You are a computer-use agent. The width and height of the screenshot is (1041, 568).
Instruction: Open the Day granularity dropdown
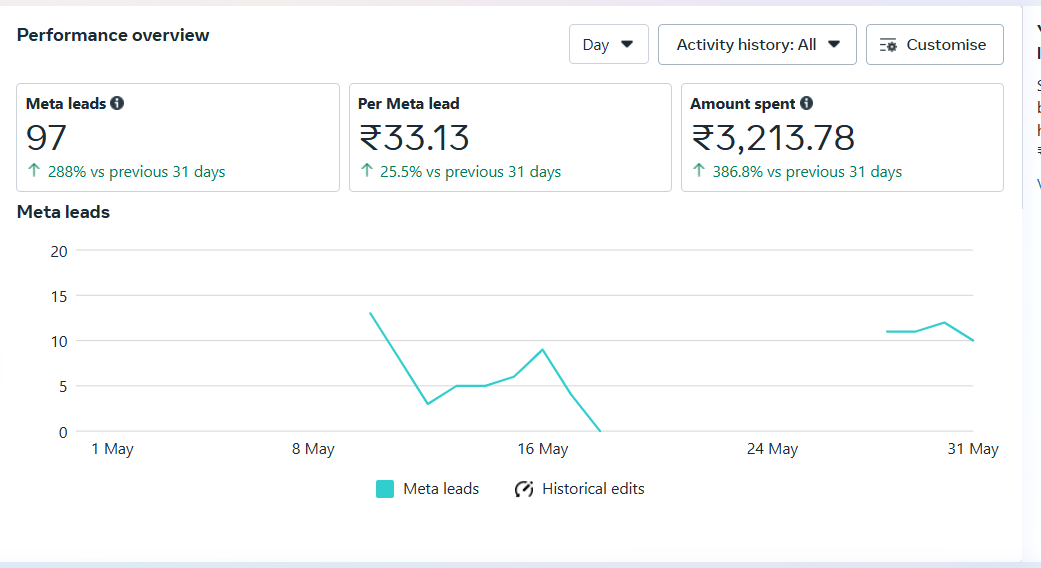pyautogui.click(x=609, y=44)
